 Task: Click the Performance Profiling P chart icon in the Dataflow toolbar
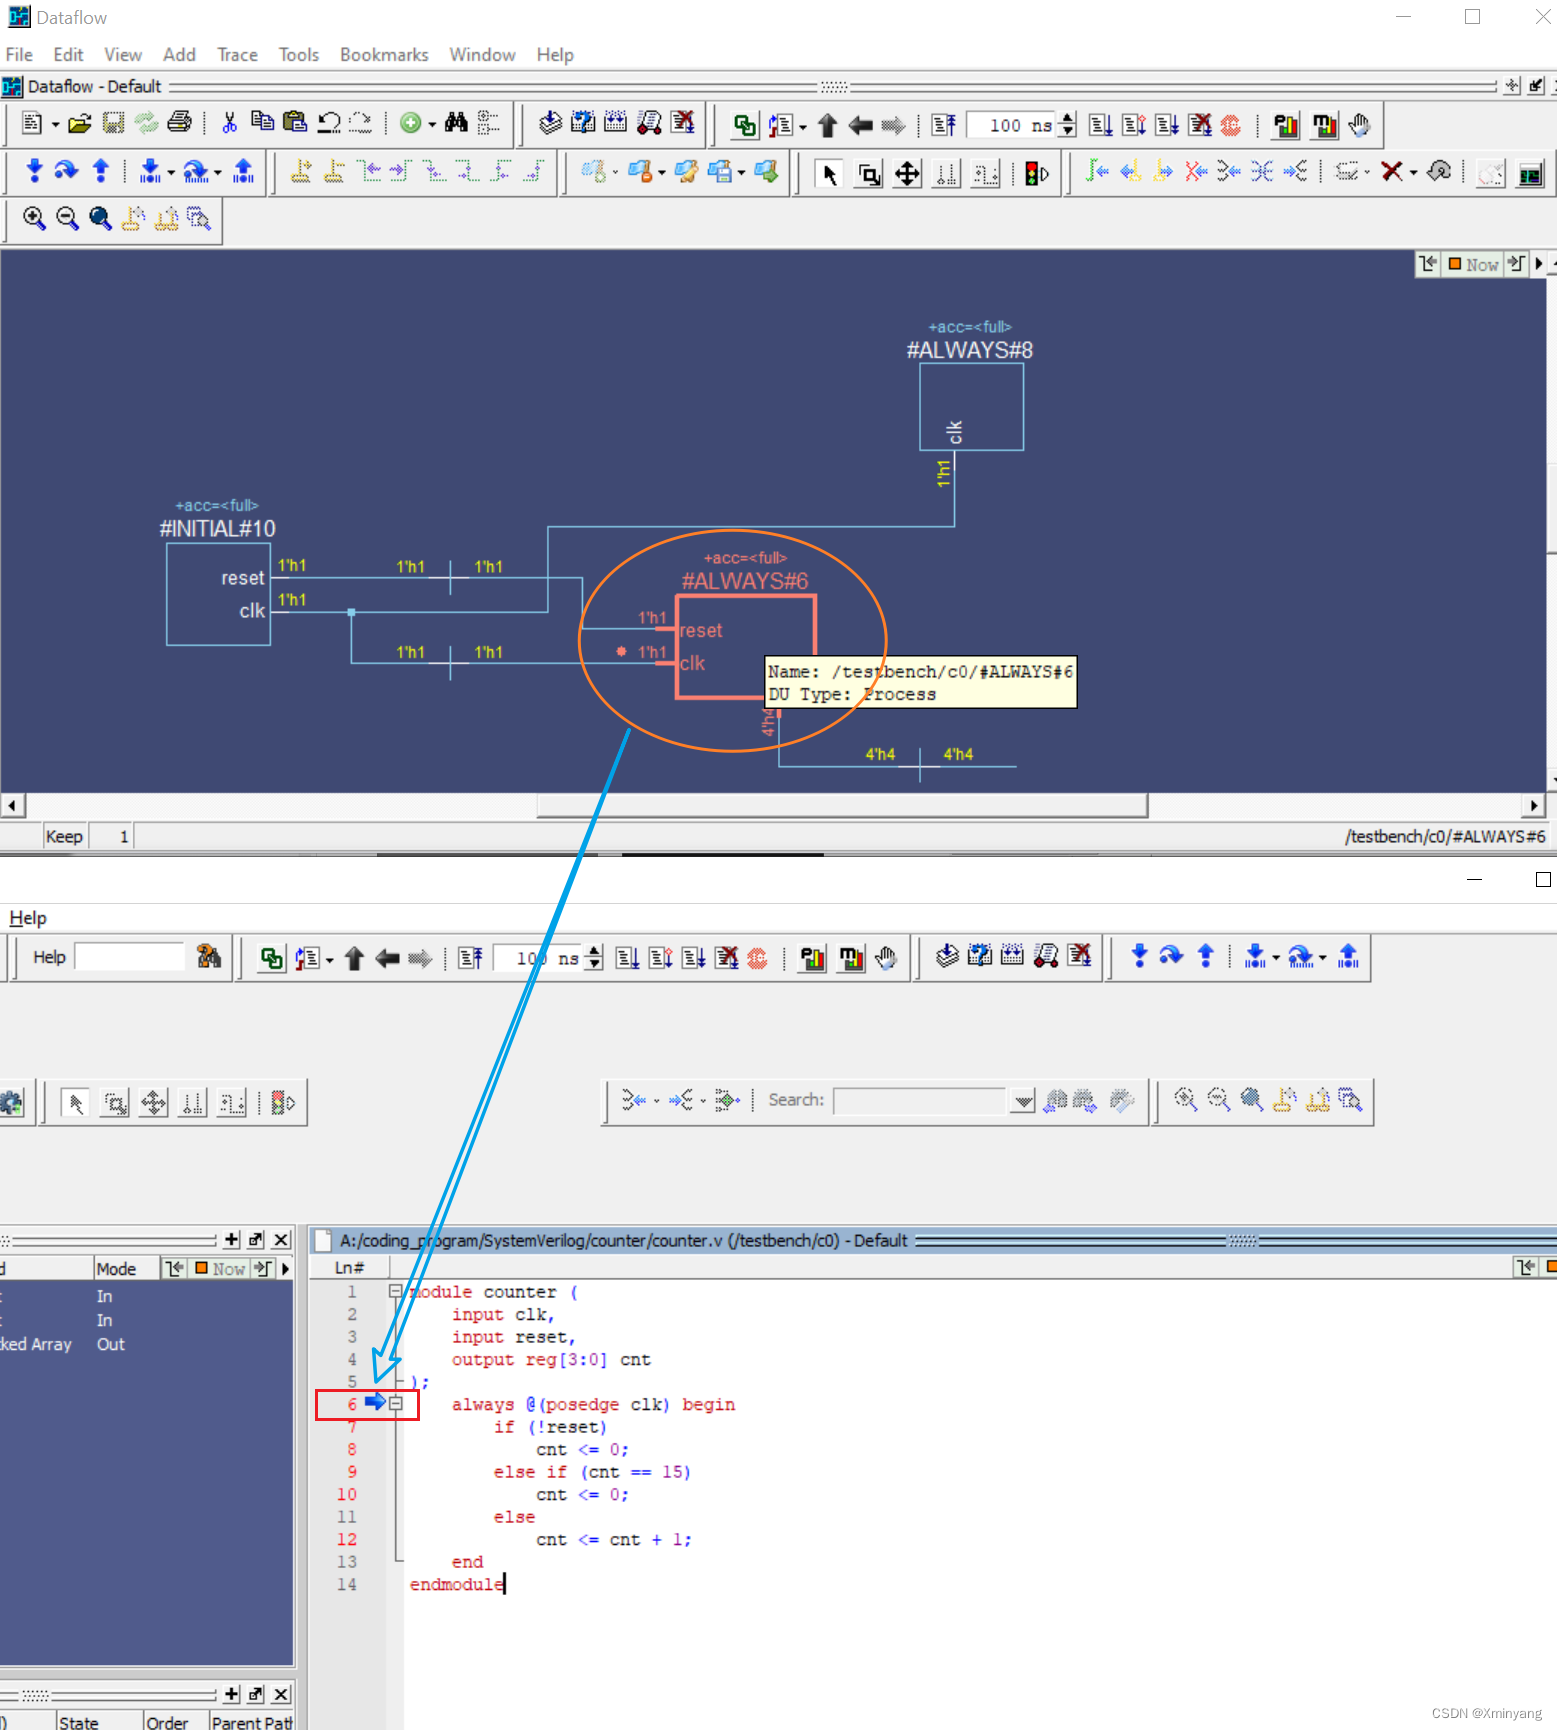click(1286, 125)
